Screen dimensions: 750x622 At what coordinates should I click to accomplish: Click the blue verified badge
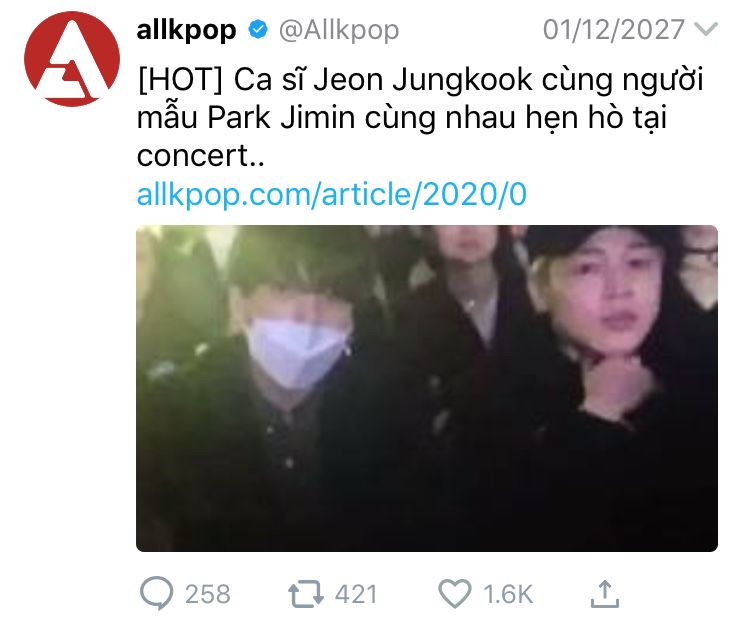(258, 30)
